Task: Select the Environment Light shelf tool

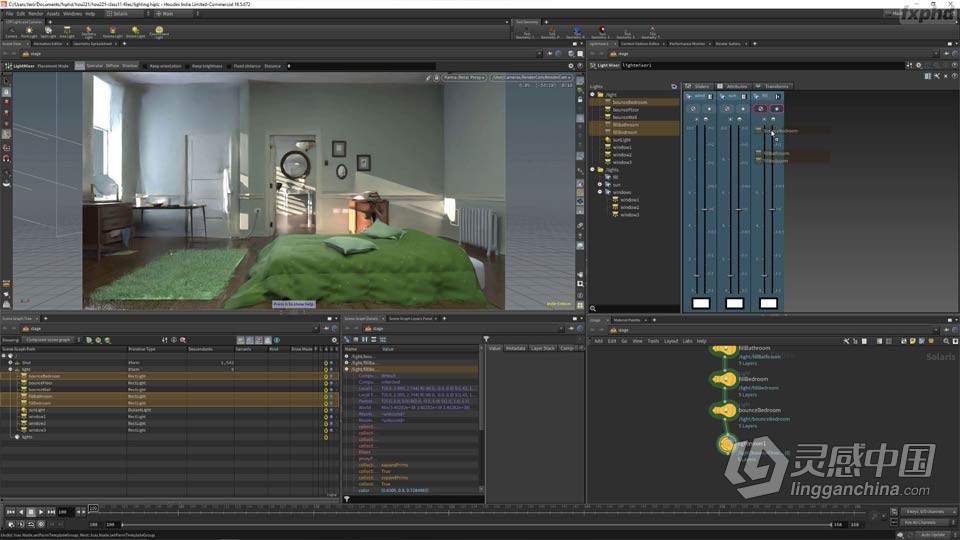Action: pyautogui.click(x=159, y=32)
